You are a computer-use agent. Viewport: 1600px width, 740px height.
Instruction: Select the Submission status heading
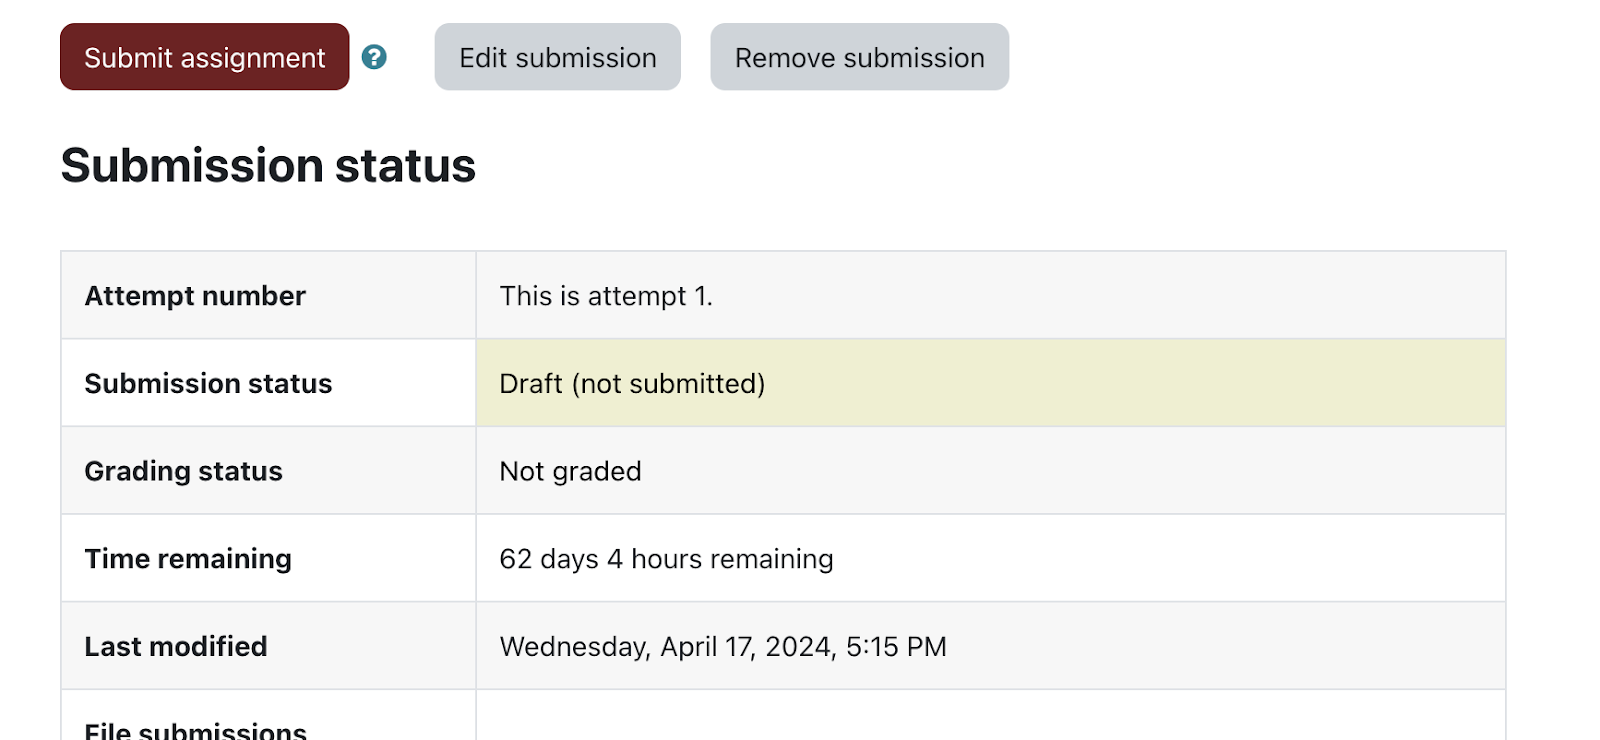(268, 165)
